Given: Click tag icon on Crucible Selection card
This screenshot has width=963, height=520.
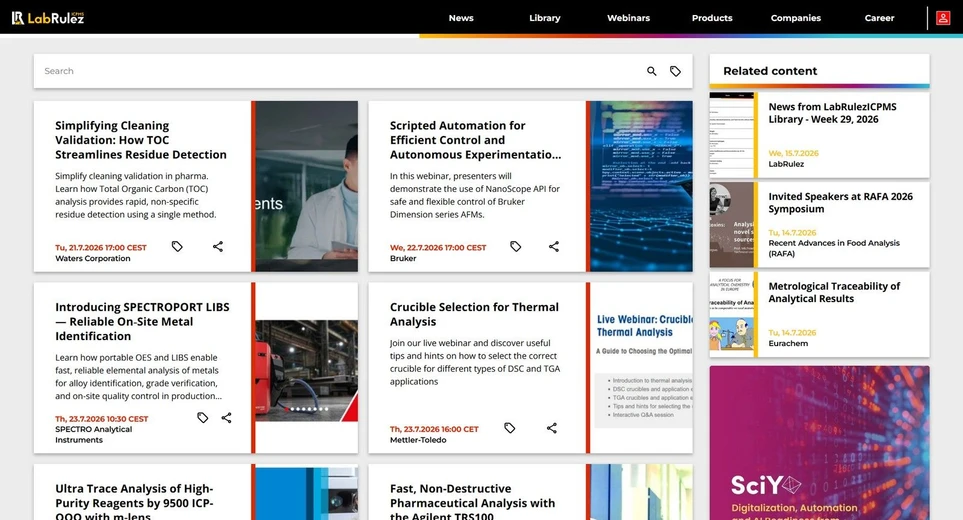Looking at the screenshot, I should coord(509,428).
